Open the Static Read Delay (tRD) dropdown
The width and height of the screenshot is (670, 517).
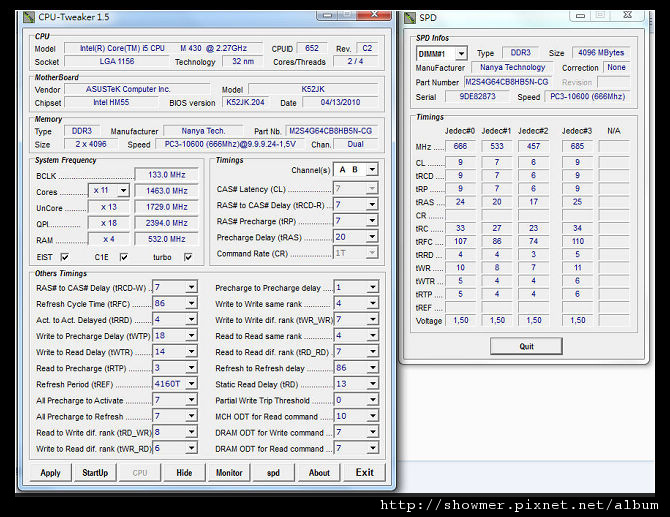click(372, 384)
